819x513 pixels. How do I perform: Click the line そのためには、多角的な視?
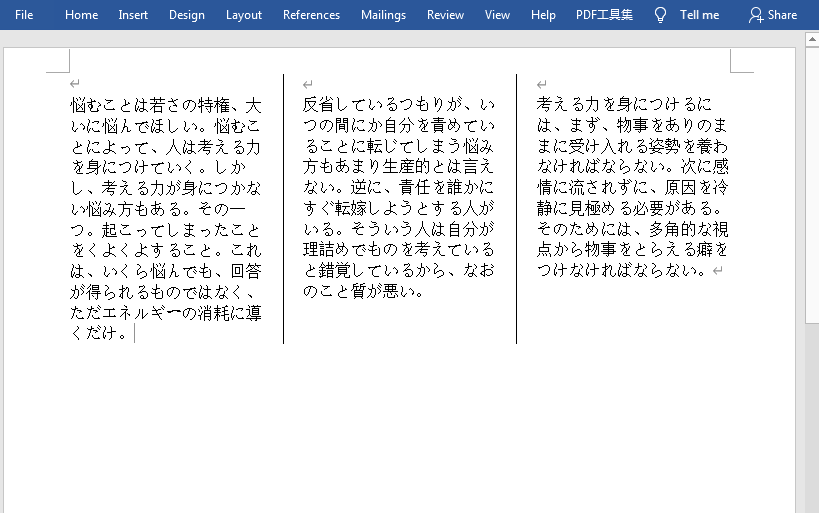tap(633, 229)
